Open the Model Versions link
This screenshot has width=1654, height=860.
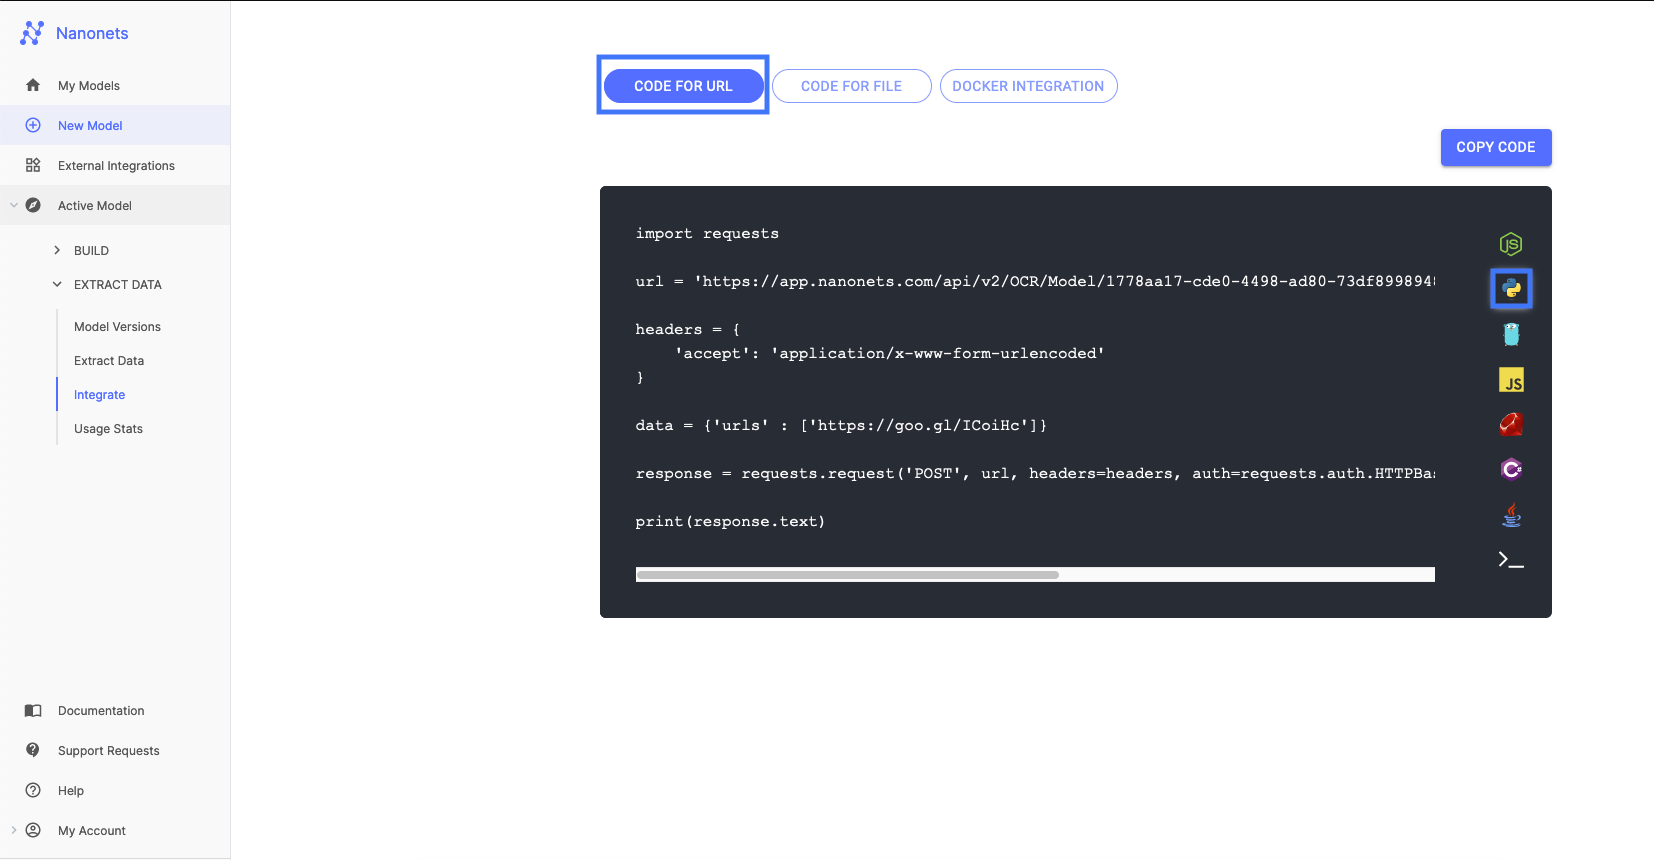coord(117,327)
